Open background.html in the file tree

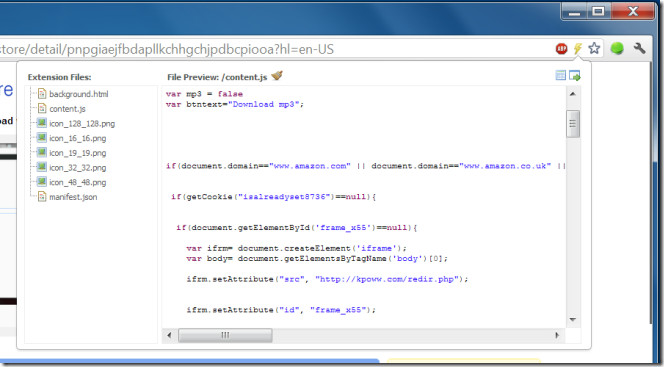78,94
